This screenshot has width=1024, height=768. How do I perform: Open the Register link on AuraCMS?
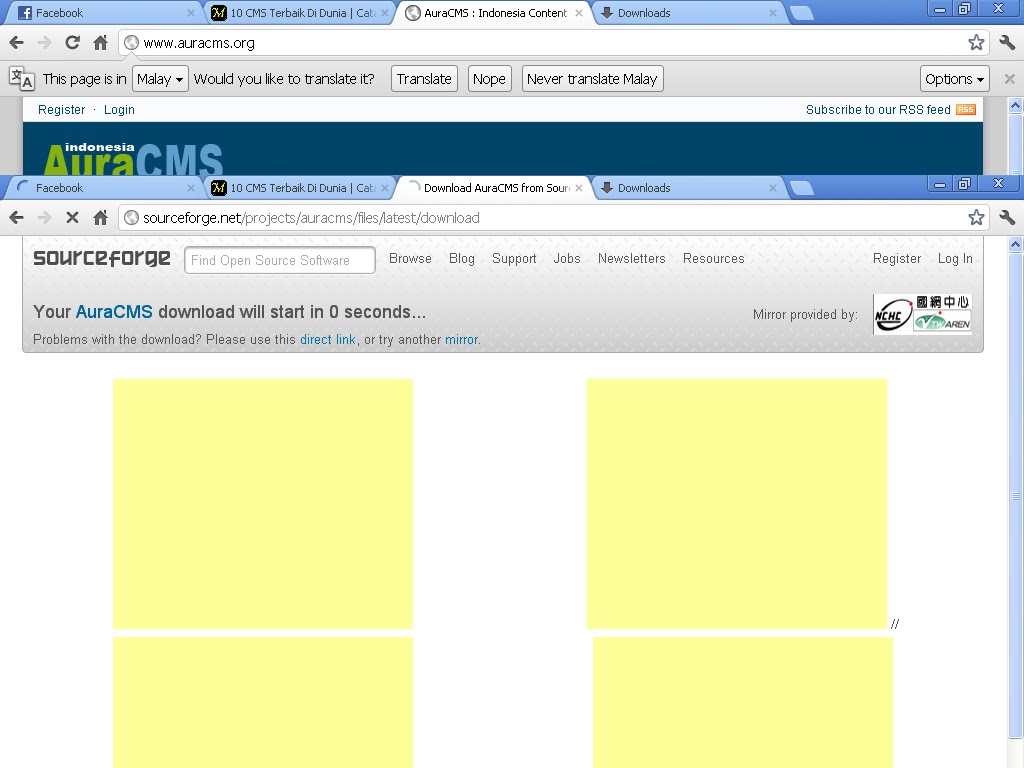[x=61, y=110]
